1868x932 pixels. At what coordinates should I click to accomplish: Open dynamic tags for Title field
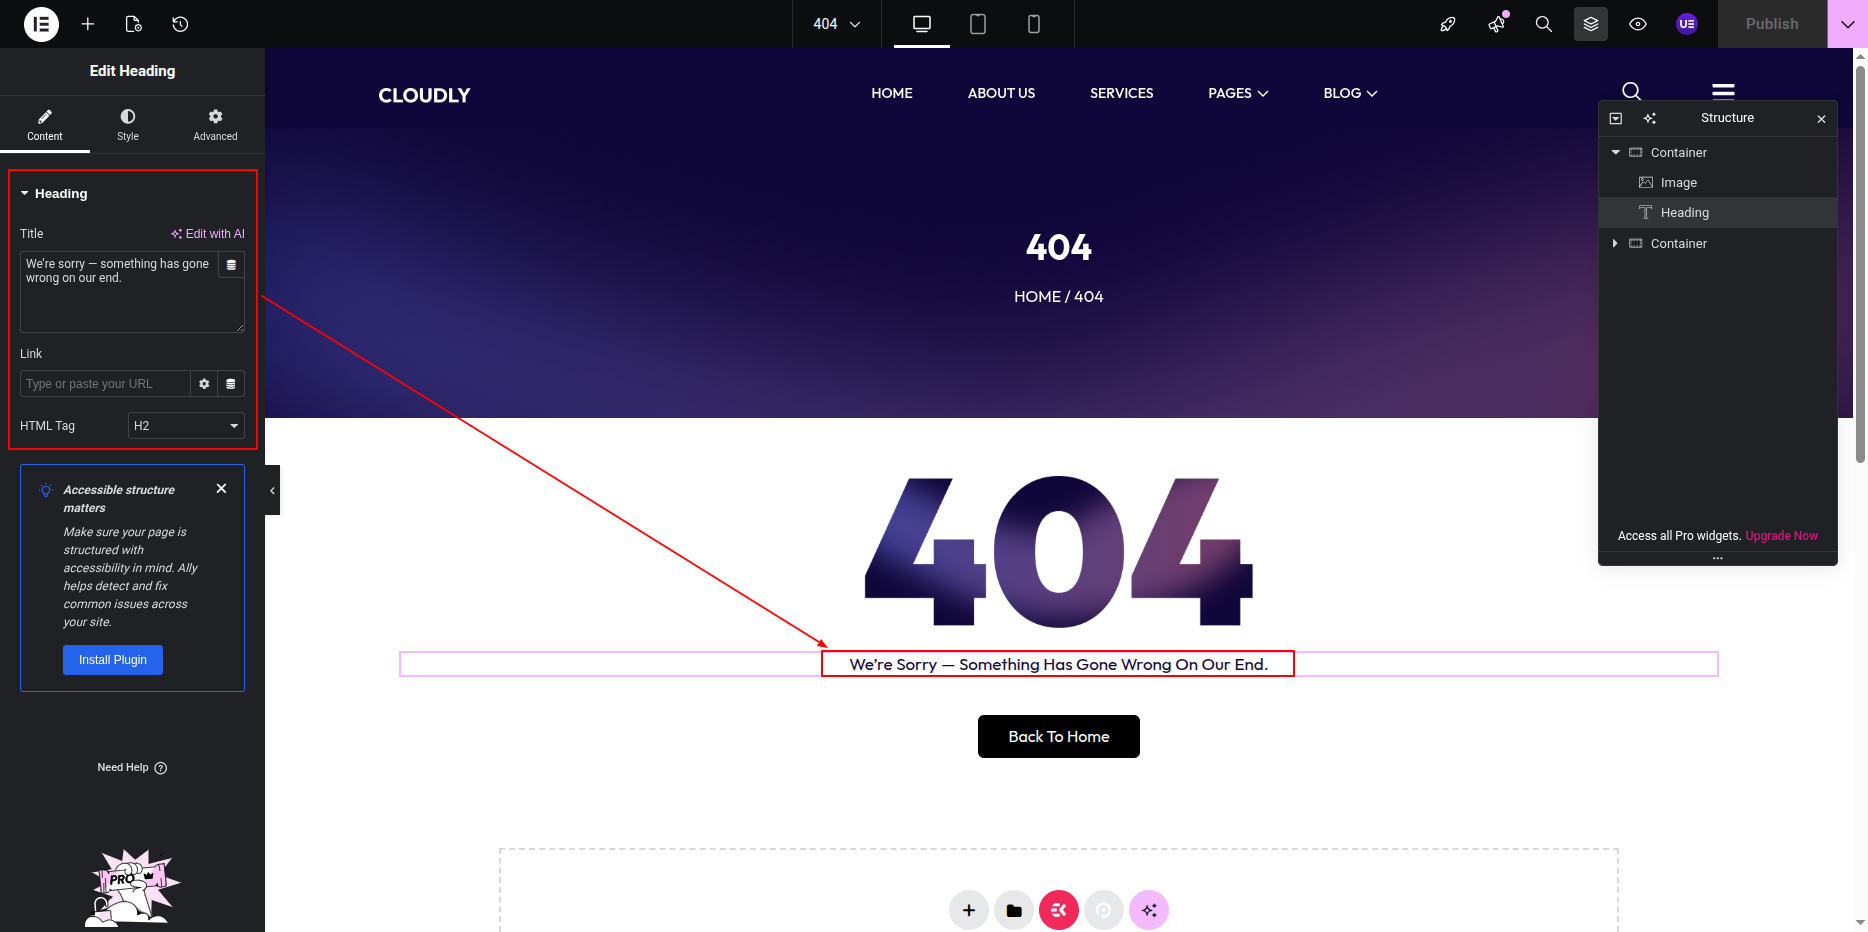[231, 265]
